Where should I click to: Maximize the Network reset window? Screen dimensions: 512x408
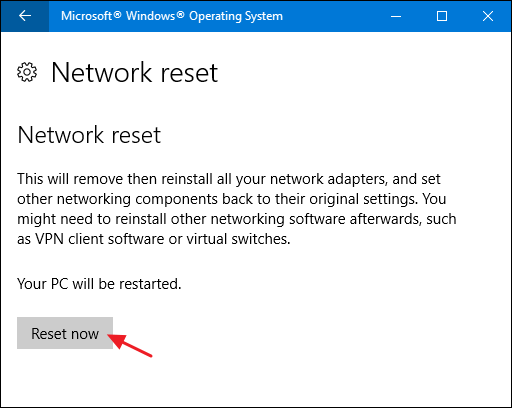(442, 16)
